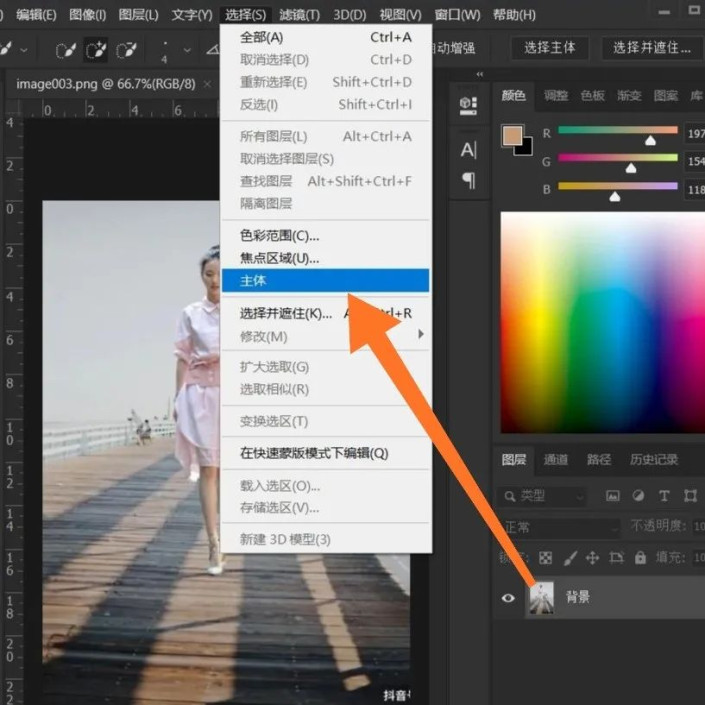705x705 pixels.
Task: Click the 背景 layer thumbnail
Action: pyautogui.click(x=542, y=598)
